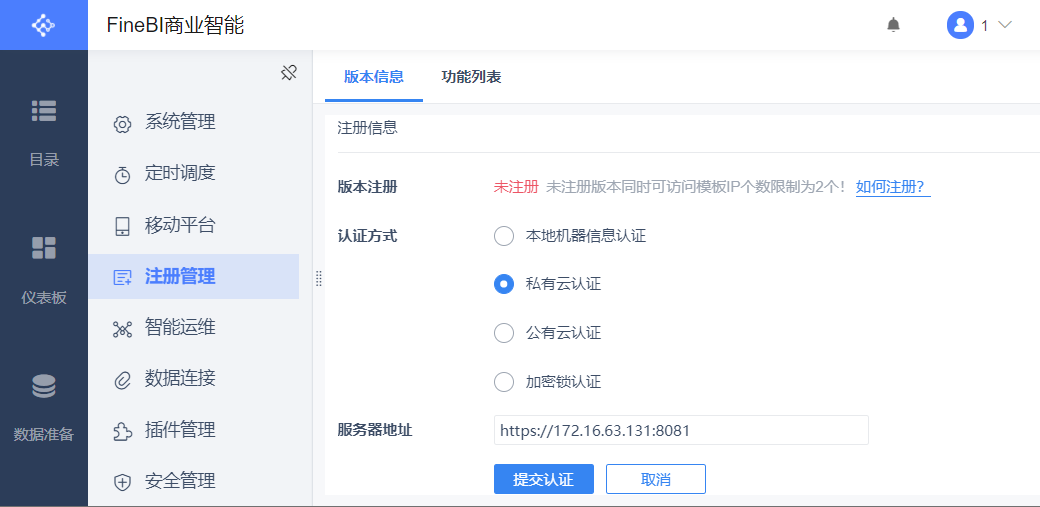
Task: Click the notification bell icon
Action: [x=893, y=25]
